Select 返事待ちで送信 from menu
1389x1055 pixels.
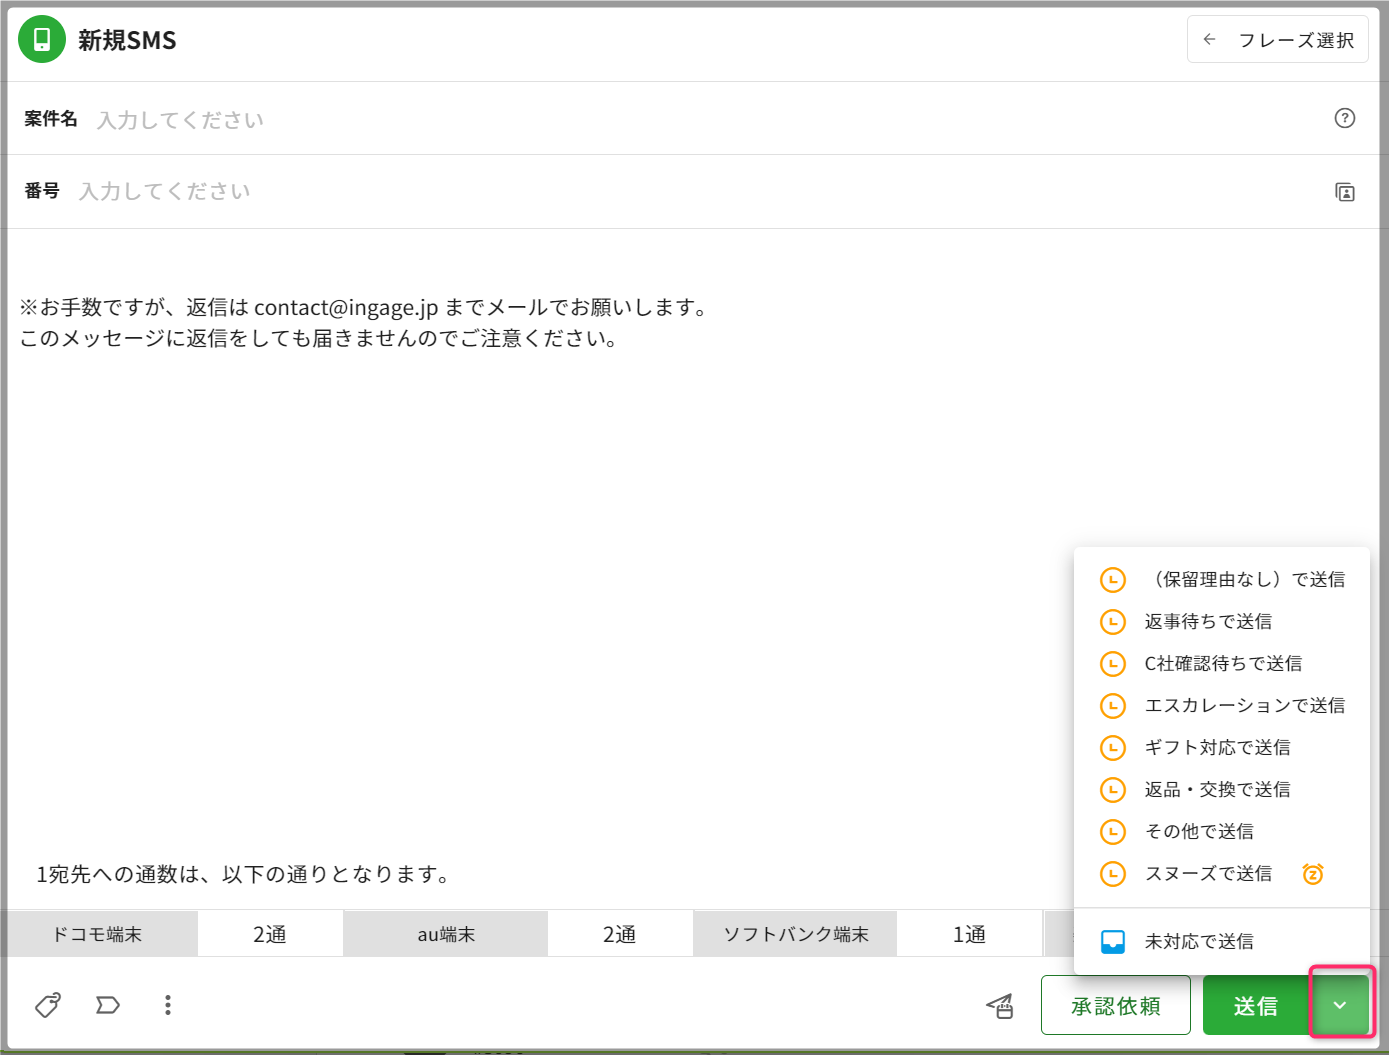(x=1208, y=622)
